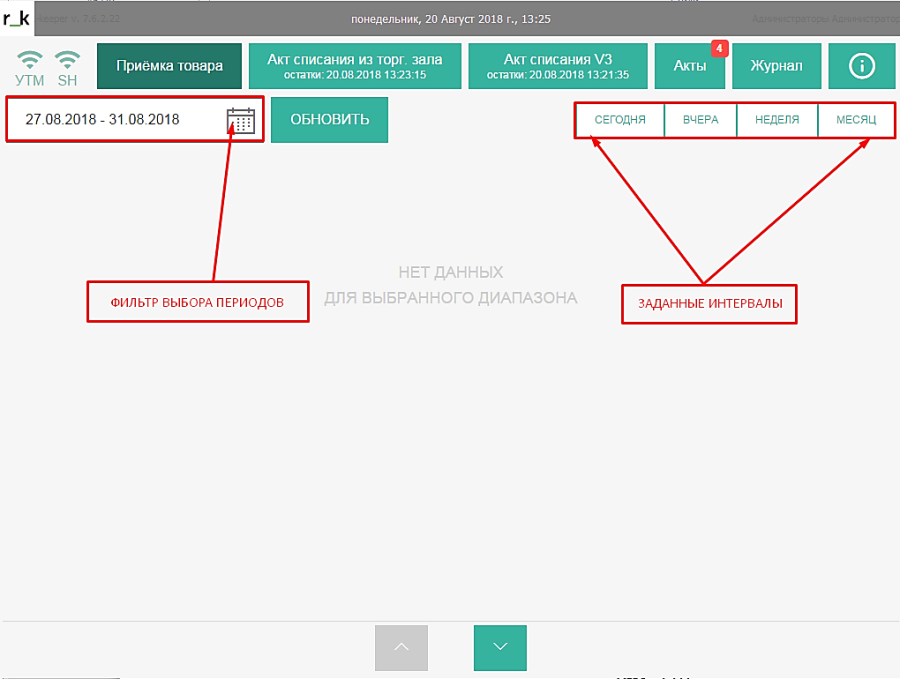Select the ВЧЕРА preset interval

click(700, 120)
